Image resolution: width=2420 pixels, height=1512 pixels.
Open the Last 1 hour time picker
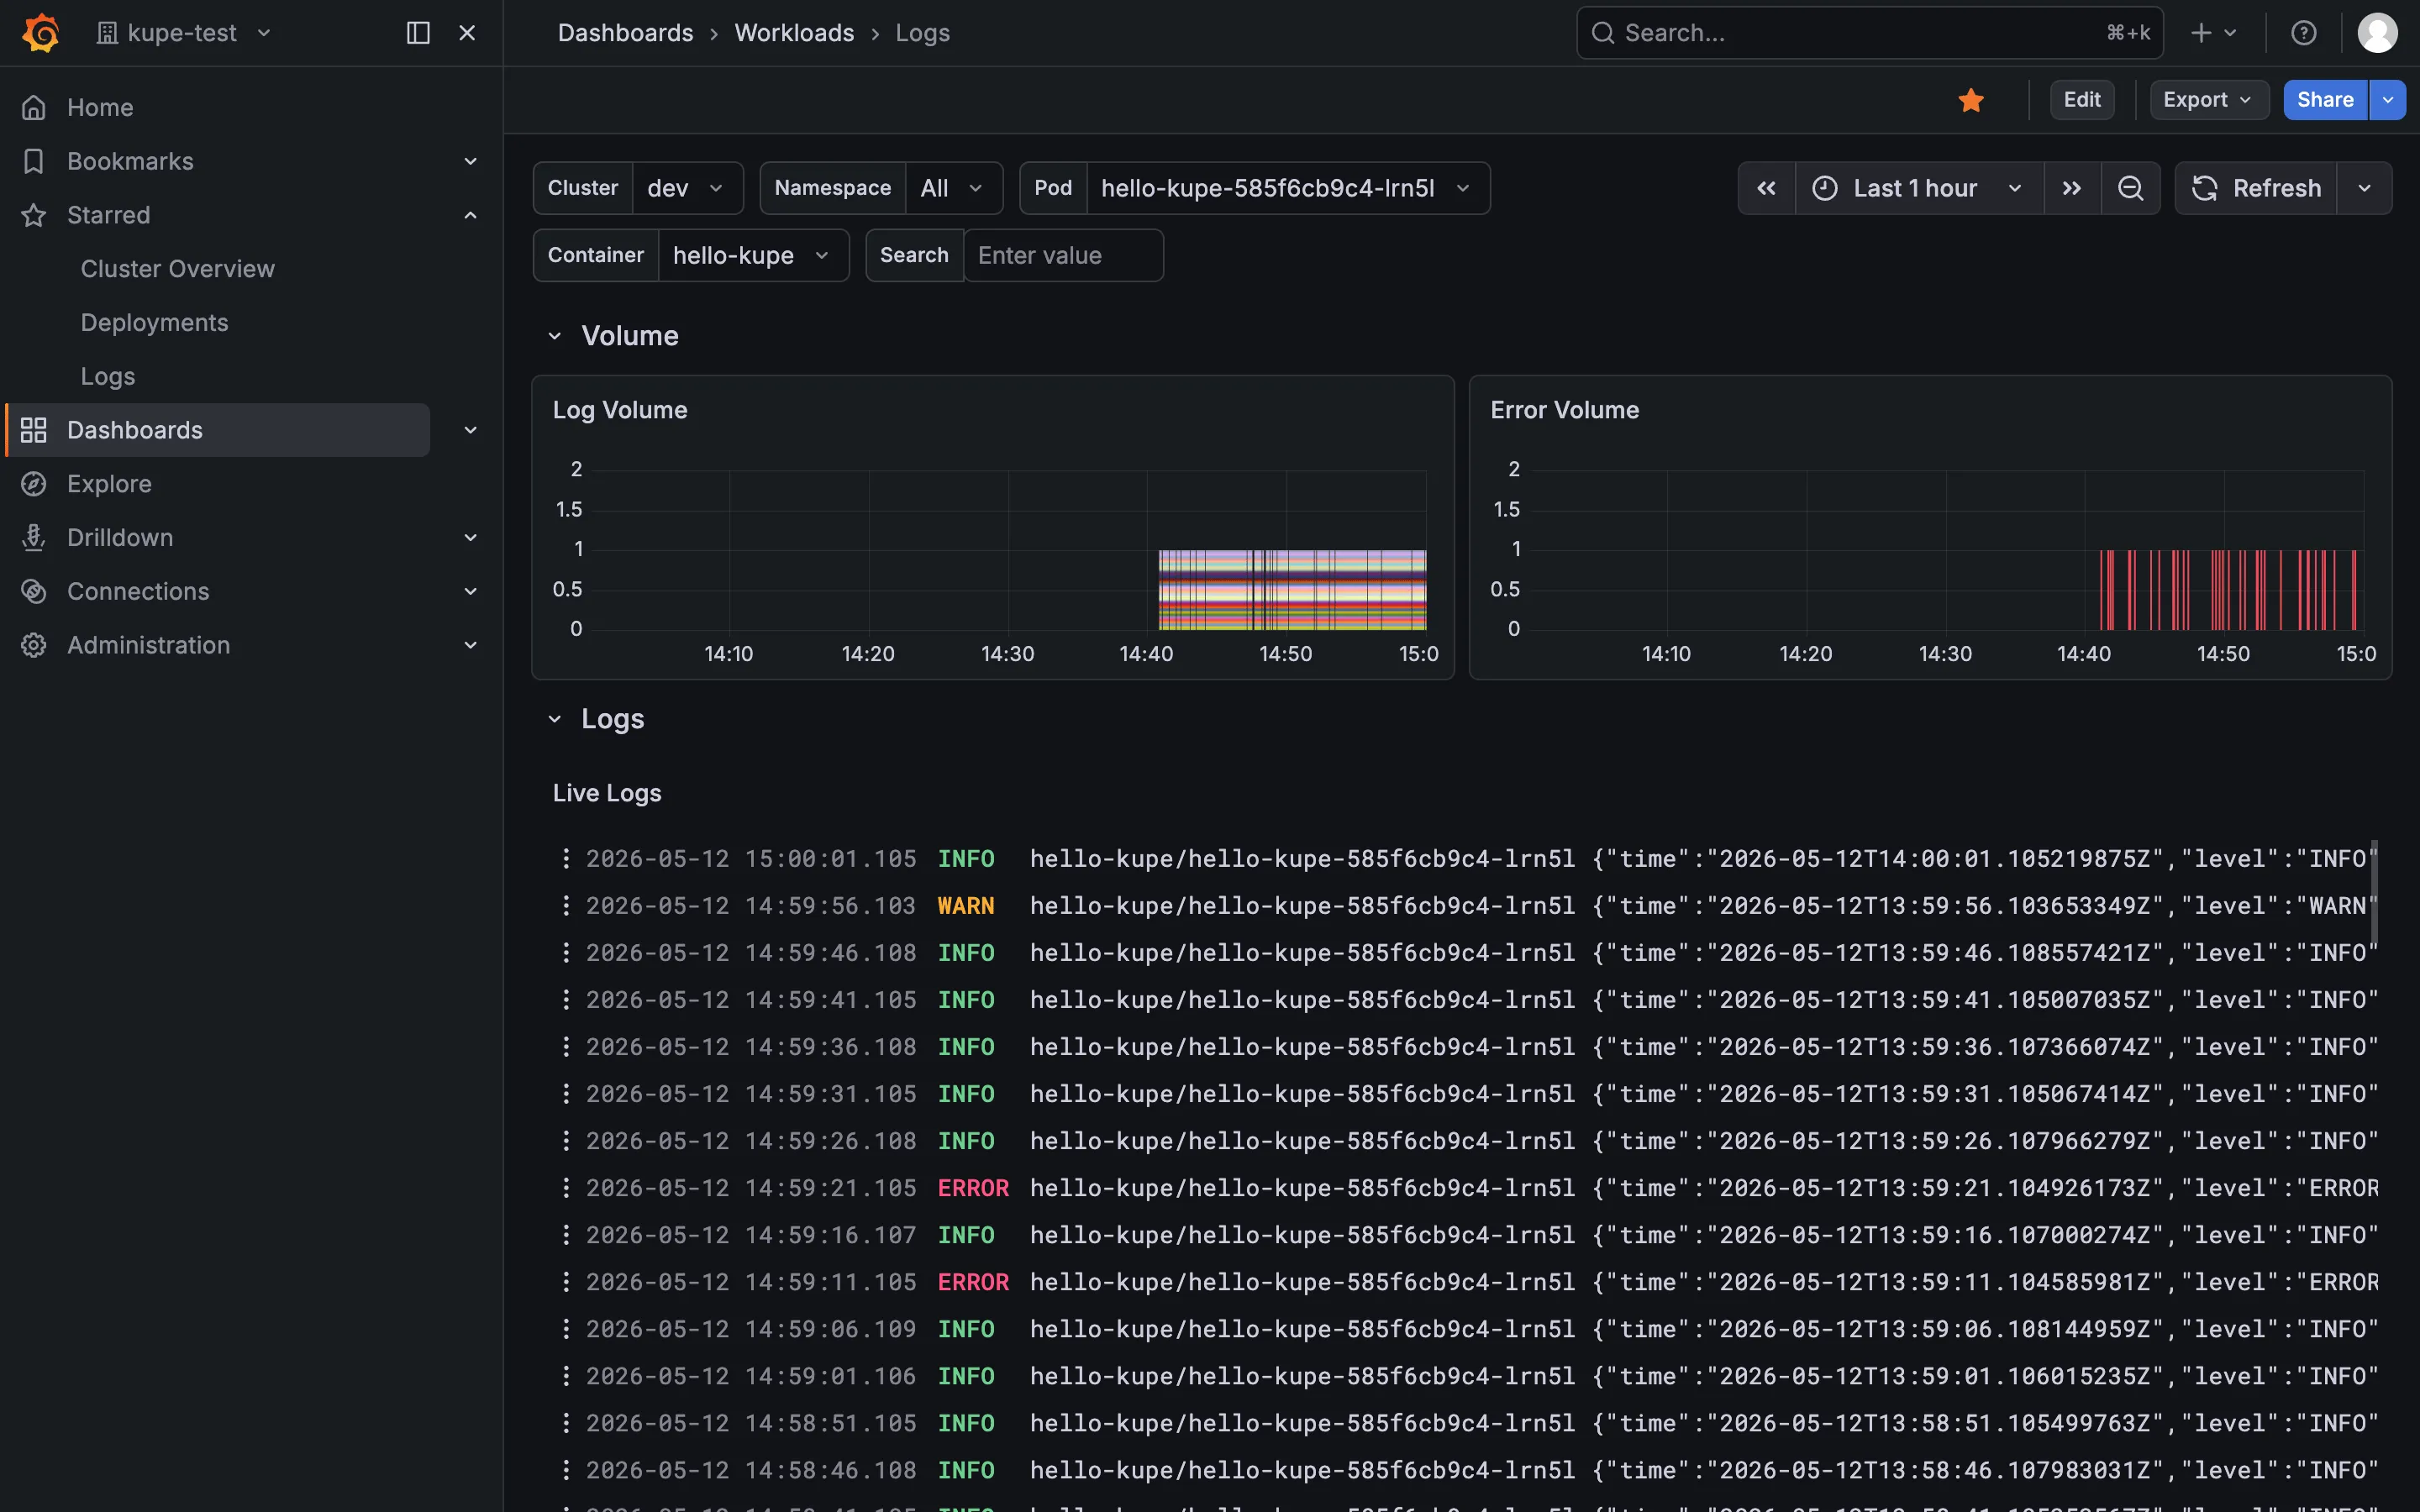(1919, 188)
